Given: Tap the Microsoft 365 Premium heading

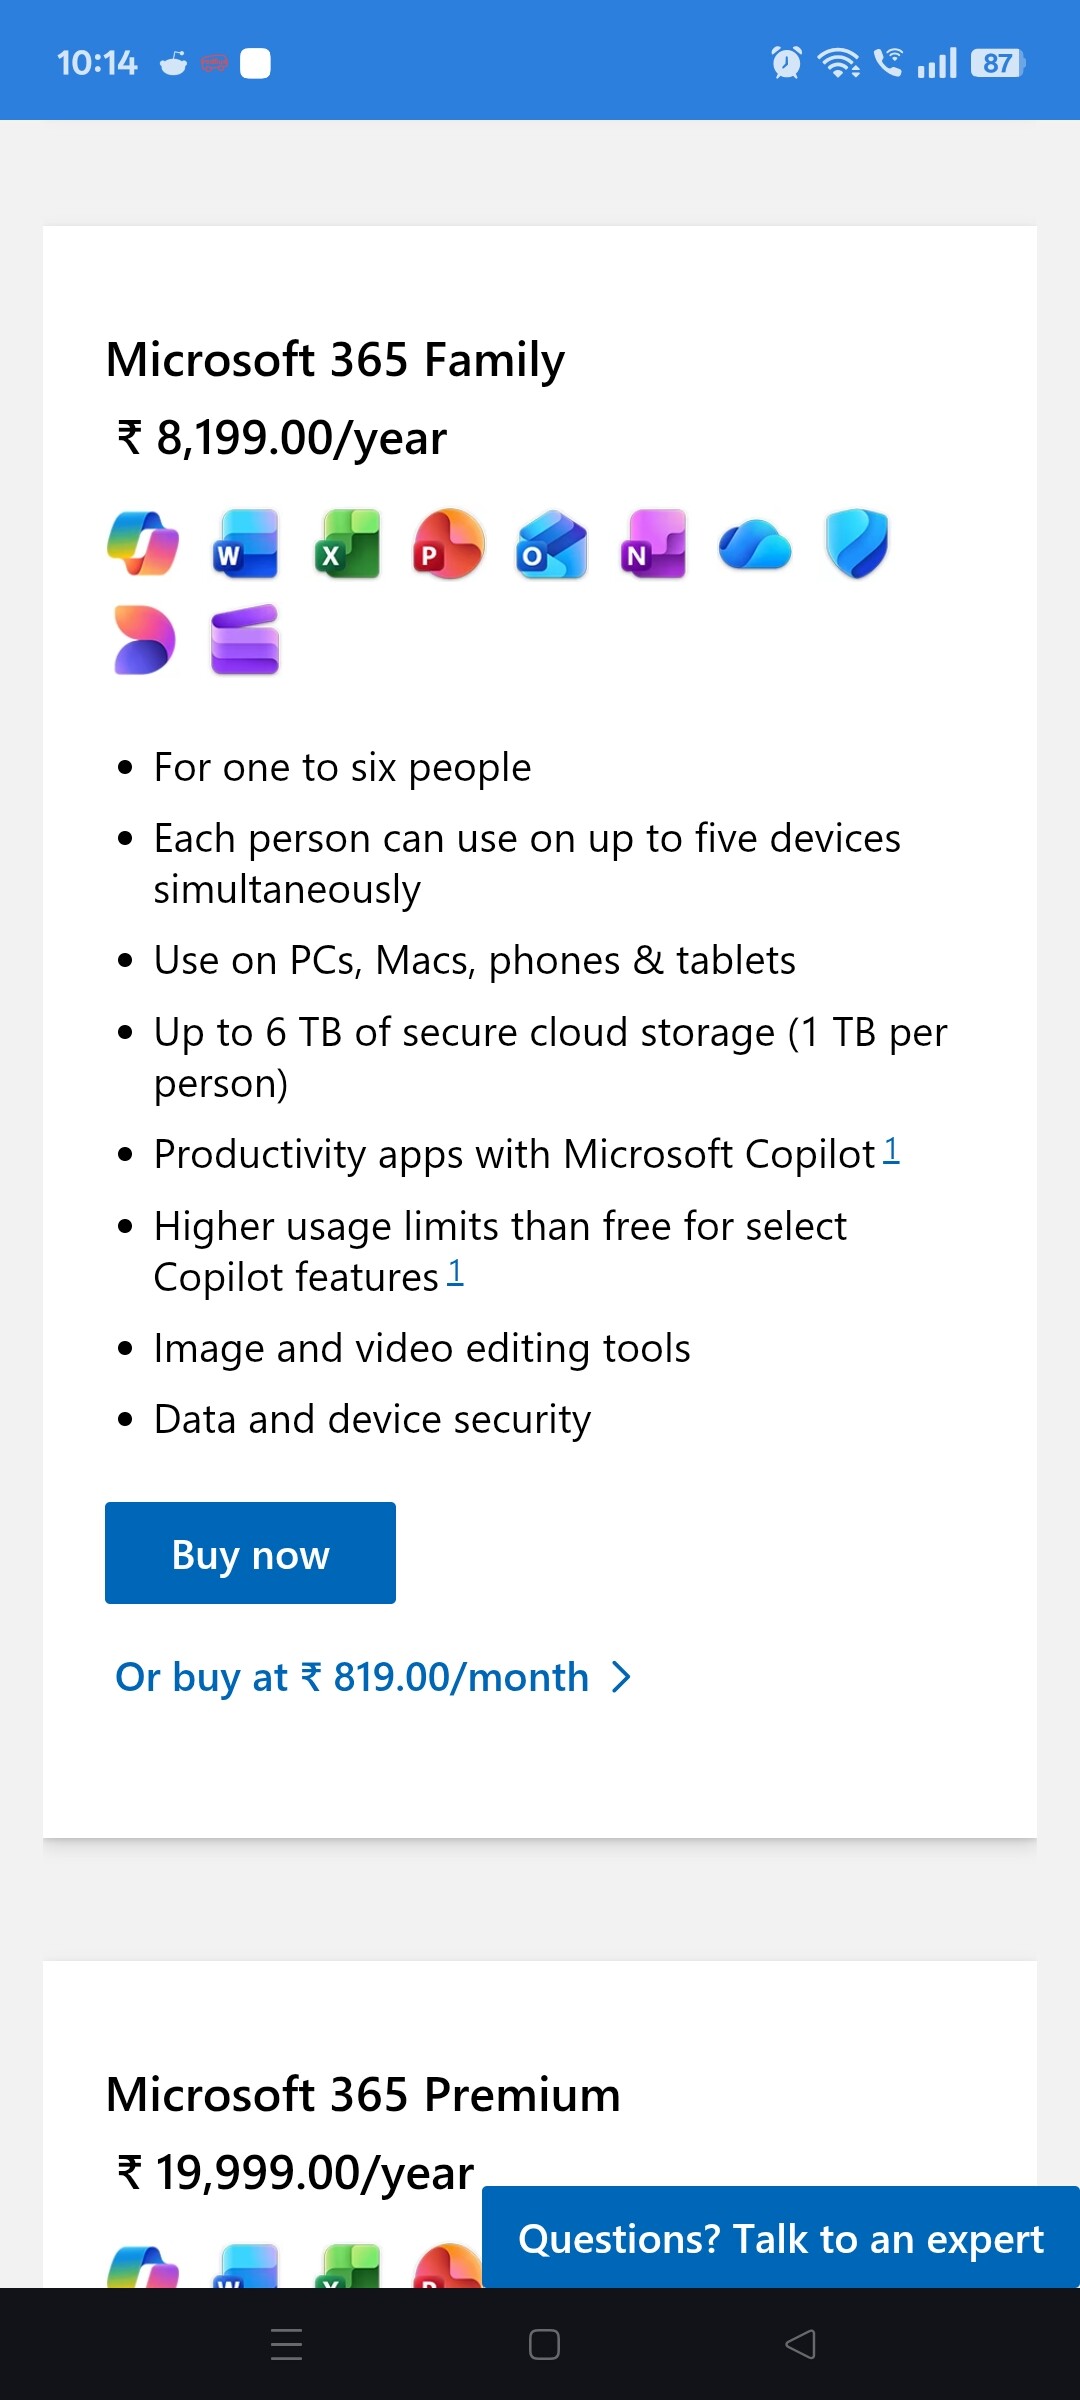Looking at the screenshot, I should tap(363, 2094).
